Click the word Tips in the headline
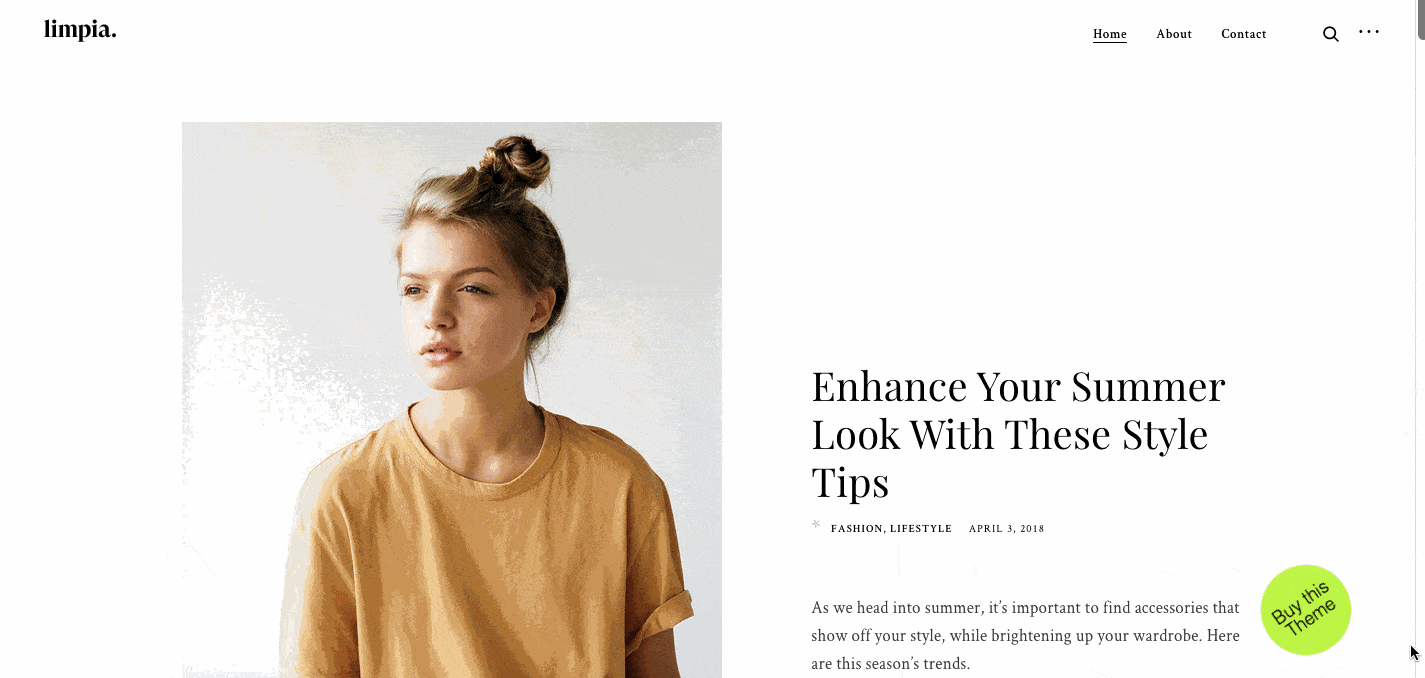Viewport: 1425px width, 678px height. (850, 482)
